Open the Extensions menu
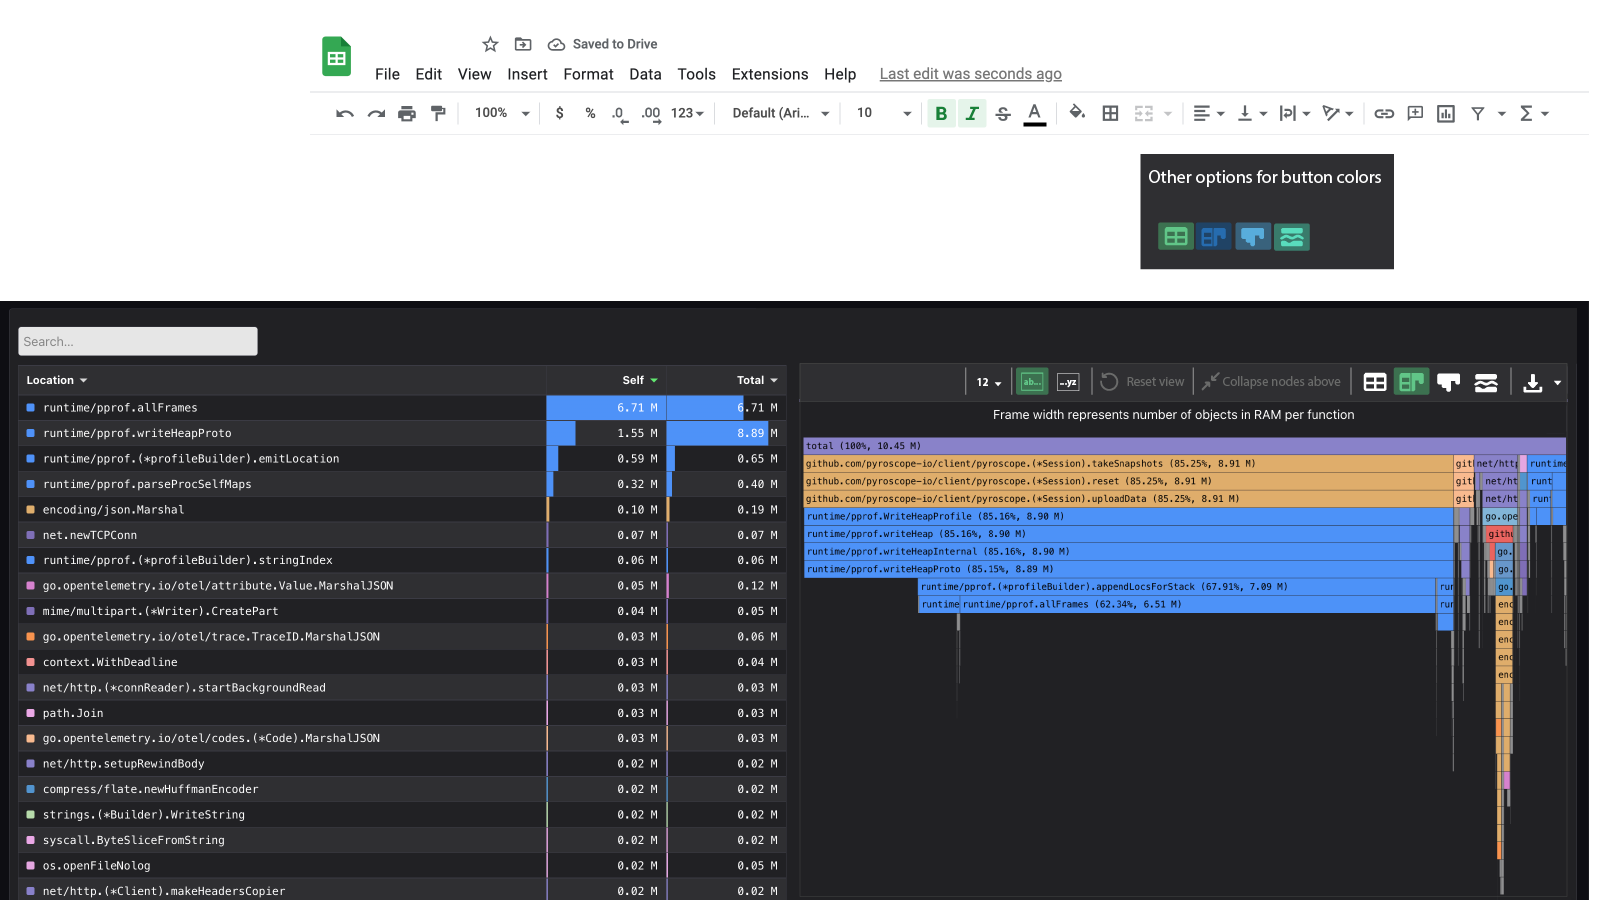1600x900 pixels. point(769,74)
